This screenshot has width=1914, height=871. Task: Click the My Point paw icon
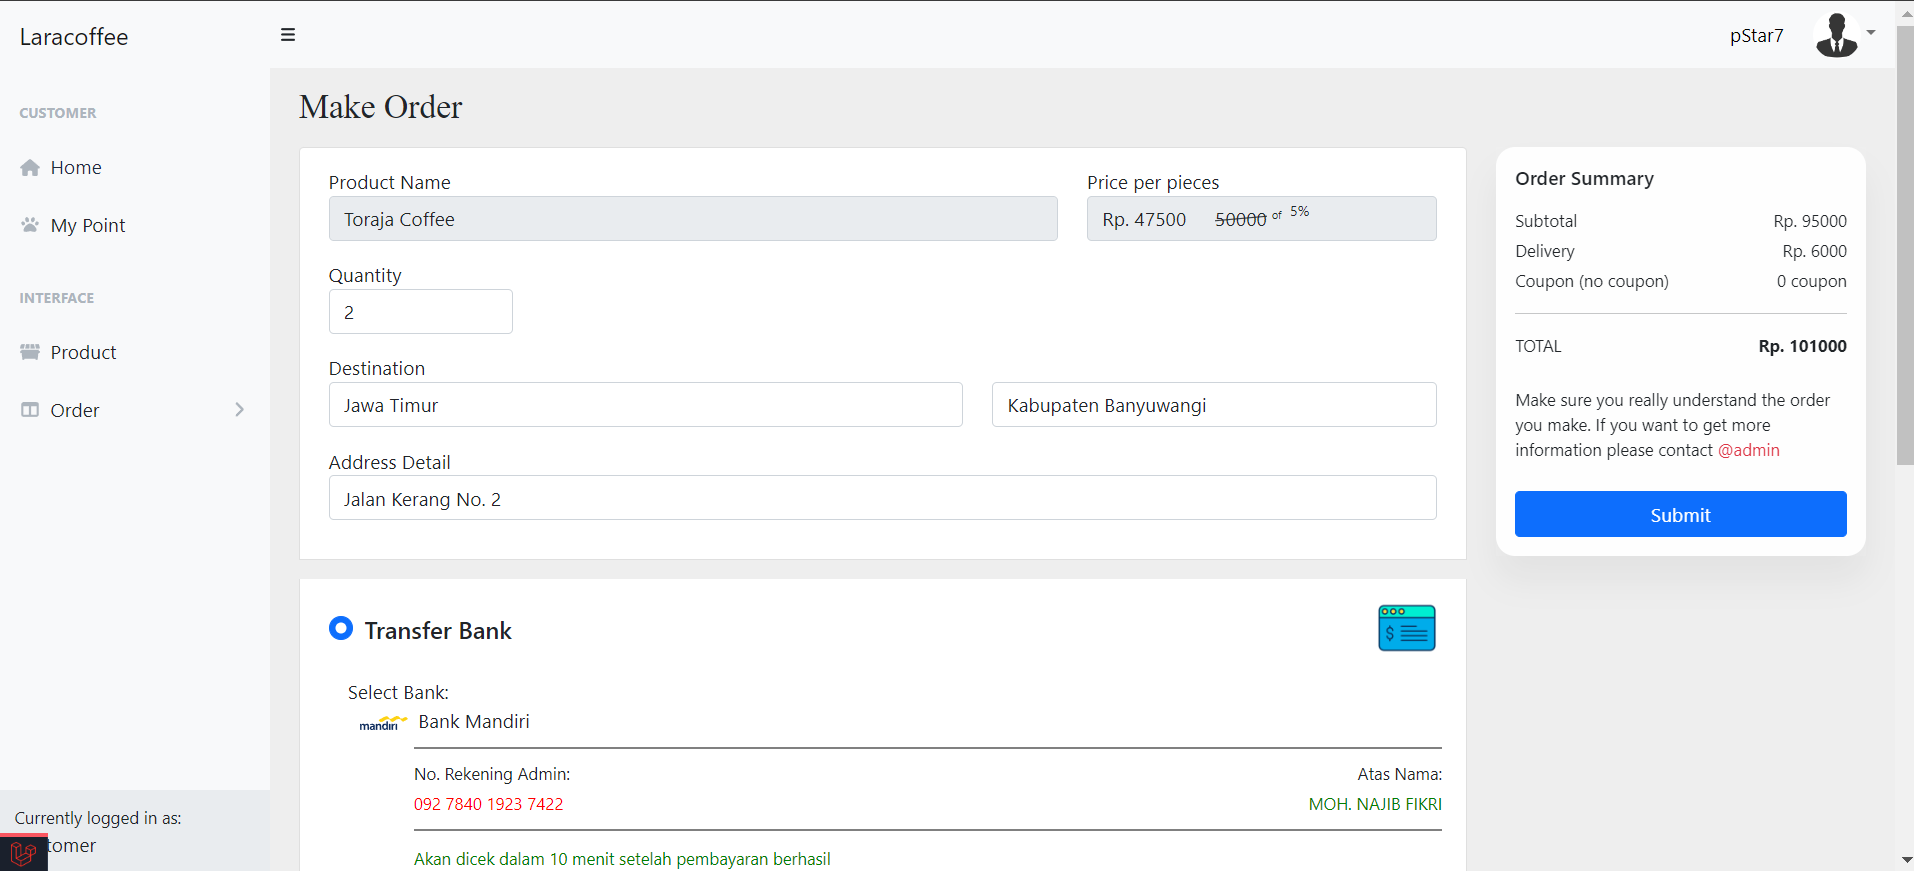point(30,225)
